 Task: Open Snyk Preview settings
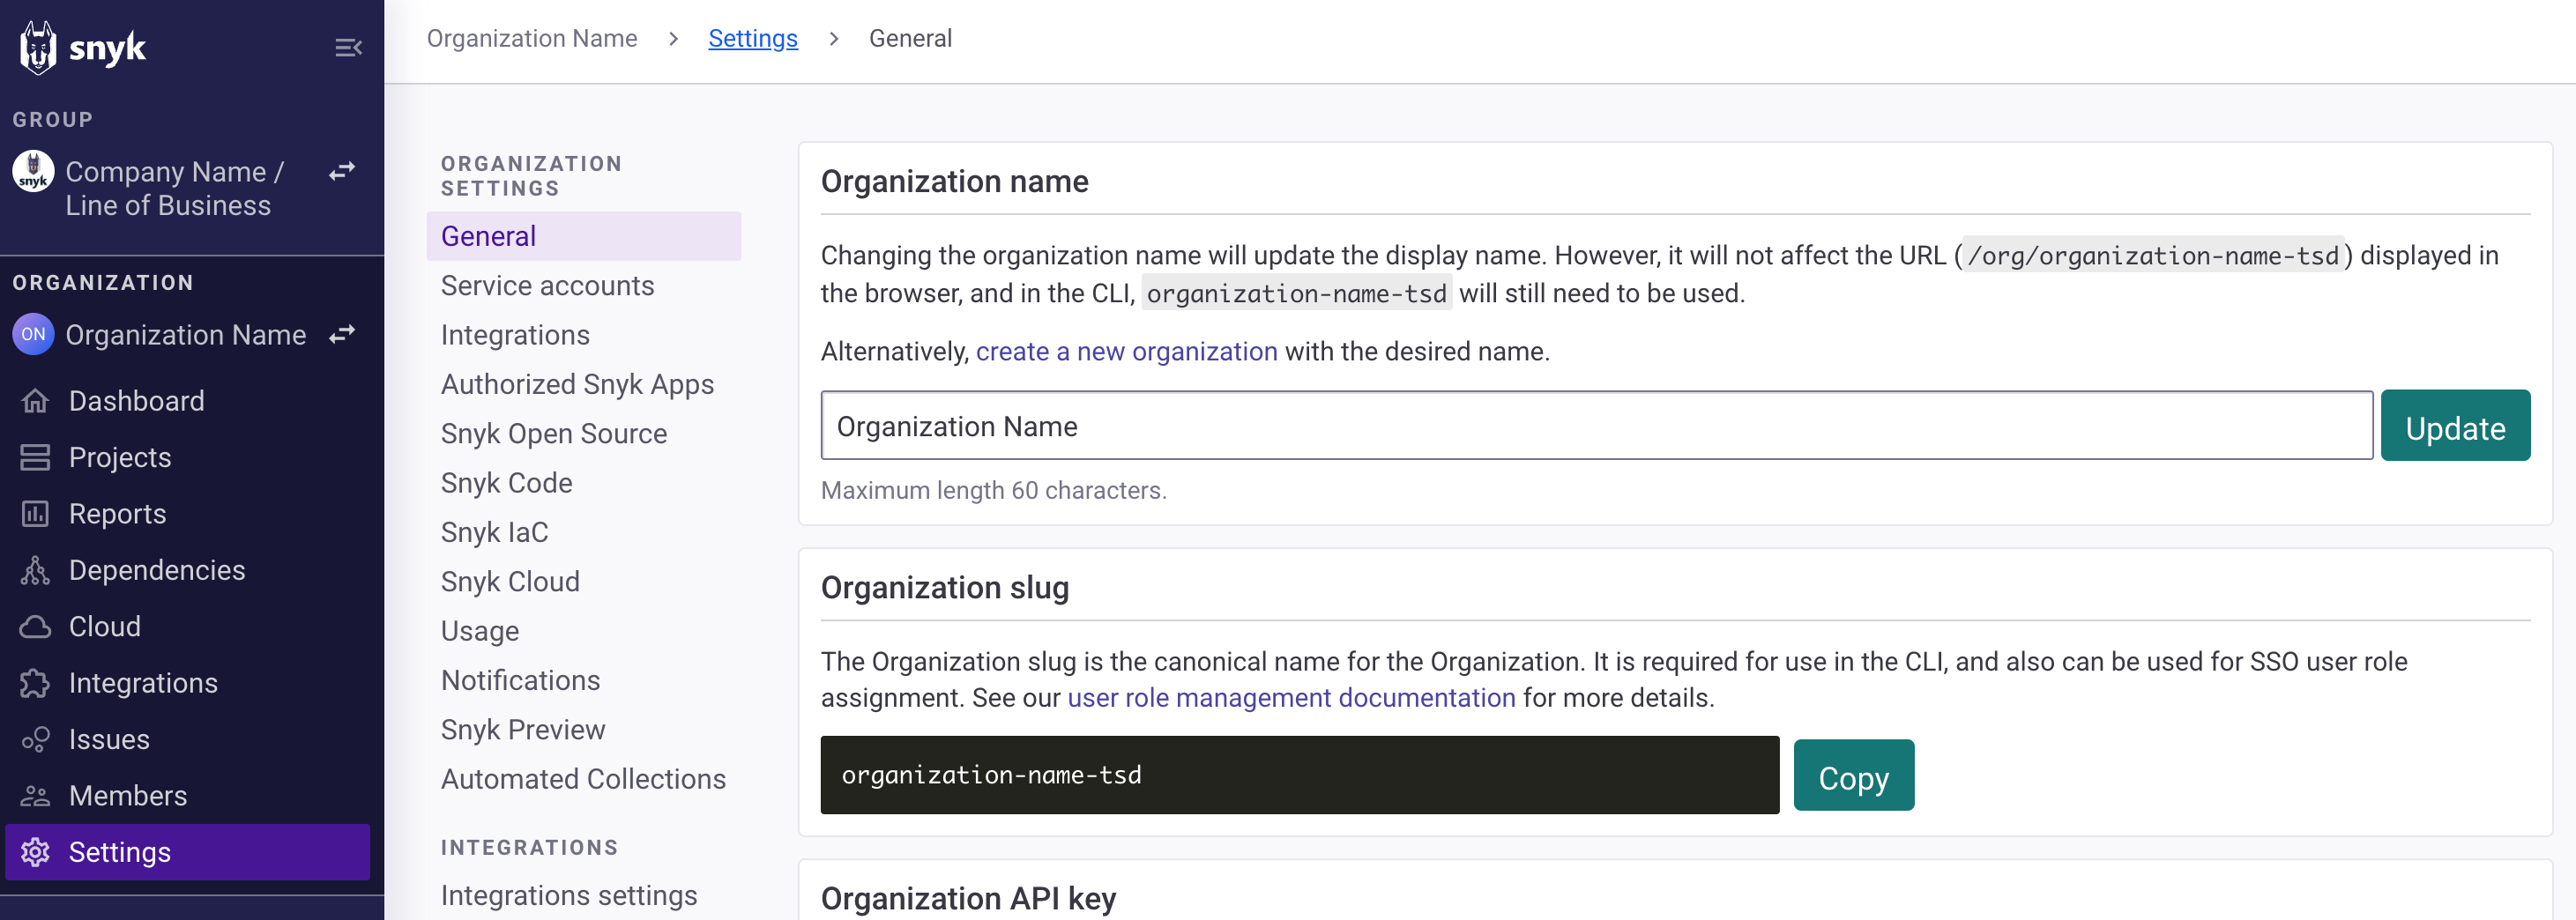coord(523,730)
